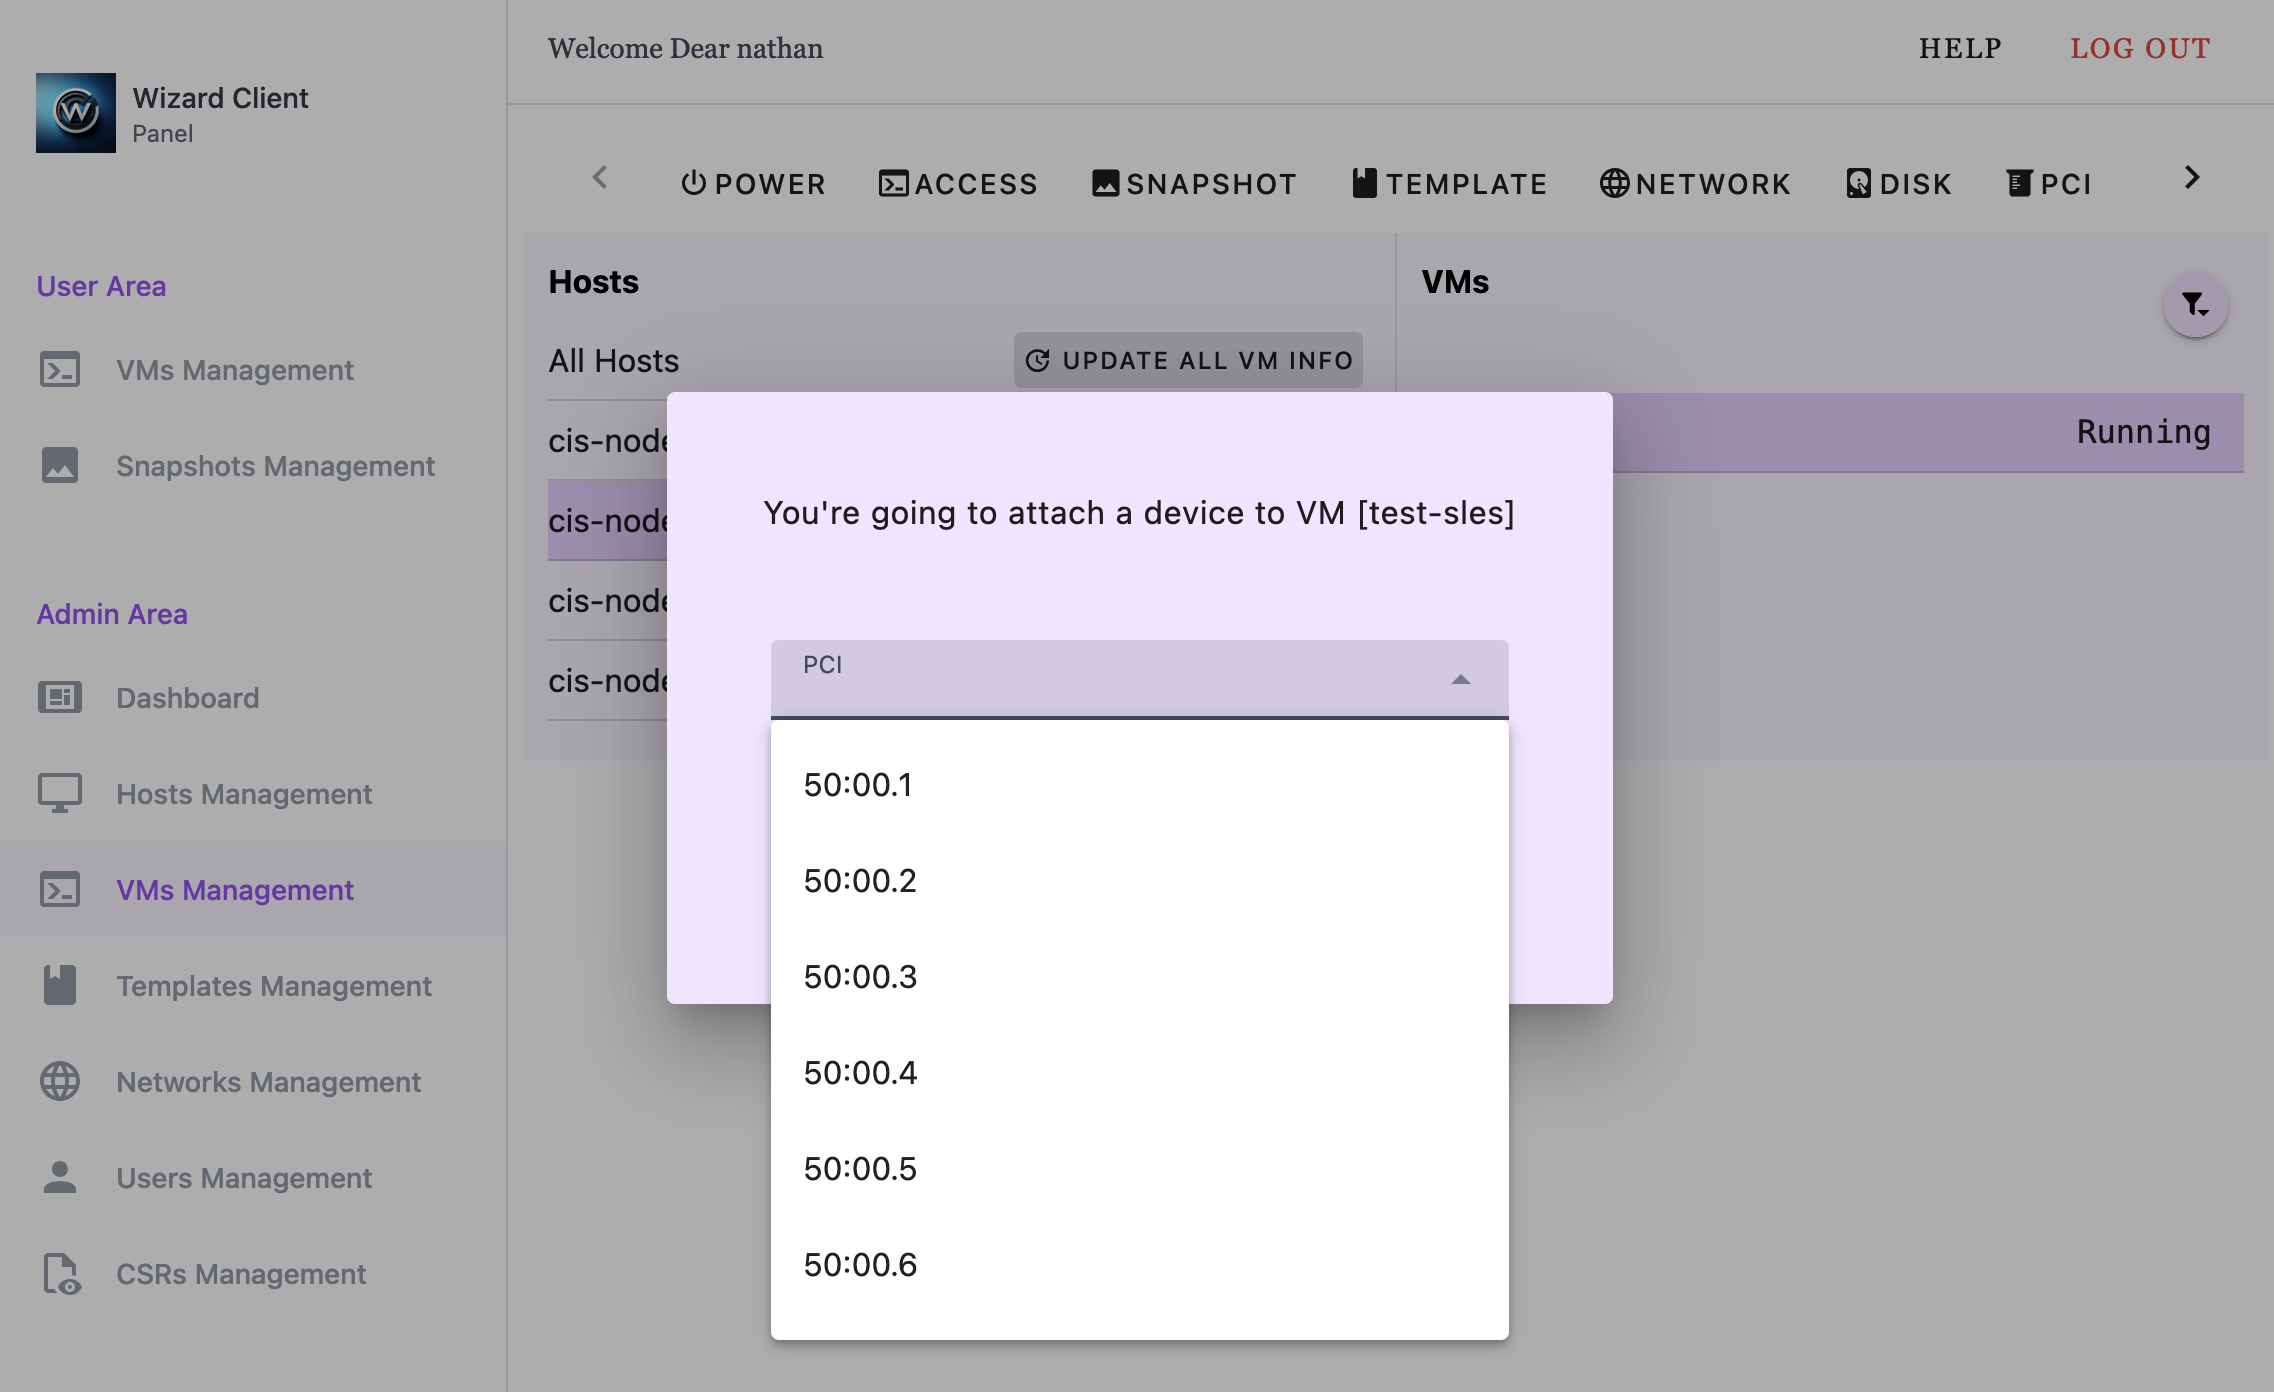Click the Hosts Management monitor icon
The height and width of the screenshot is (1392, 2274).
tap(59, 793)
